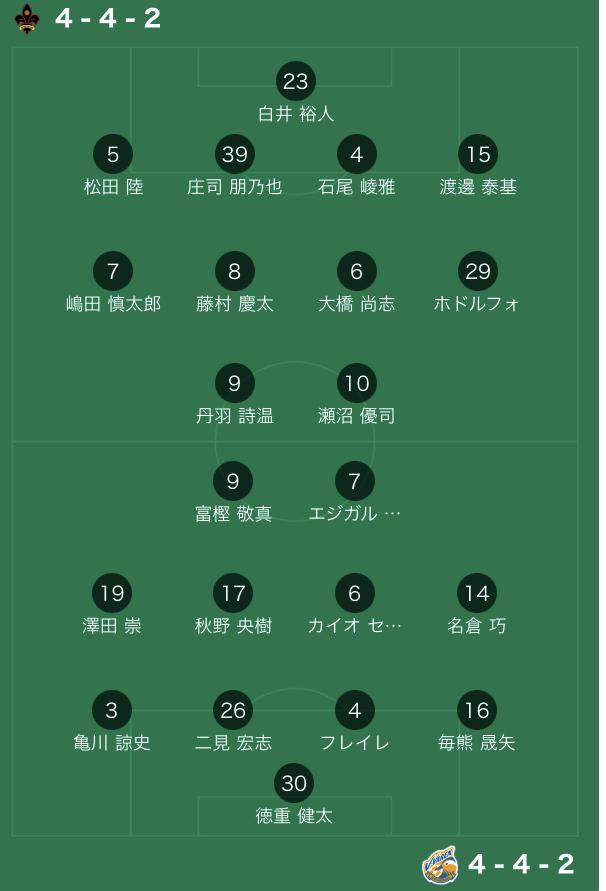
Task: Select player number 14 名倉 巧
Action: (x=477, y=593)
